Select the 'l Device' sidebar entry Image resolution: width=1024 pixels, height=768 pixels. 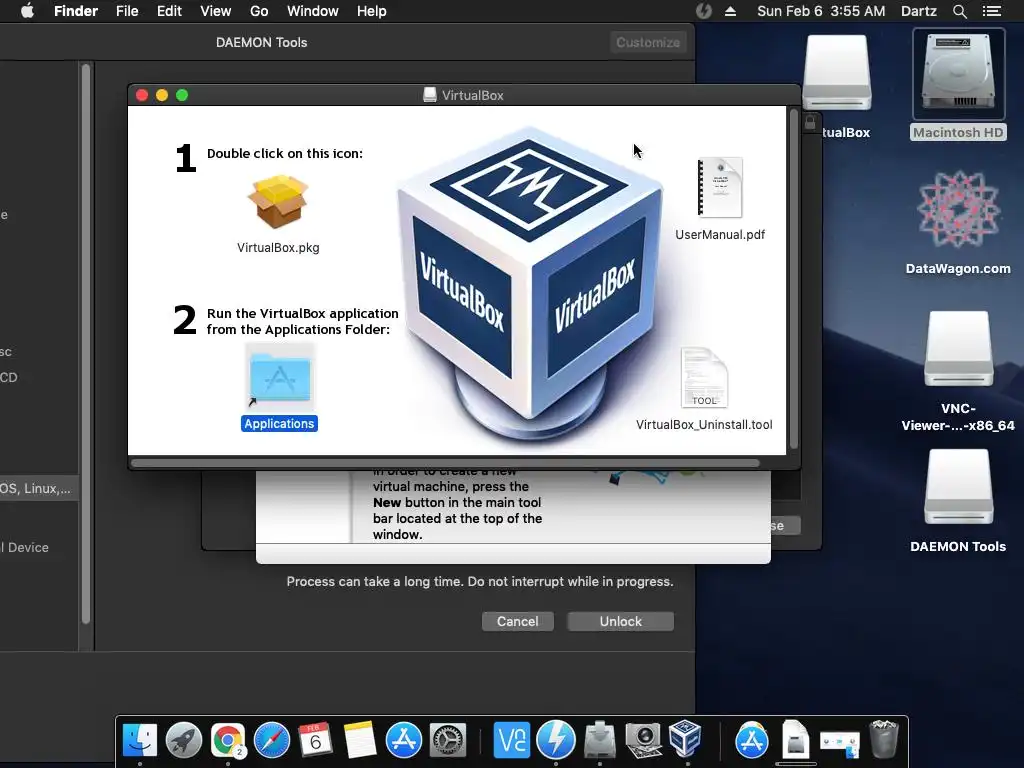(x=25, y=547)
